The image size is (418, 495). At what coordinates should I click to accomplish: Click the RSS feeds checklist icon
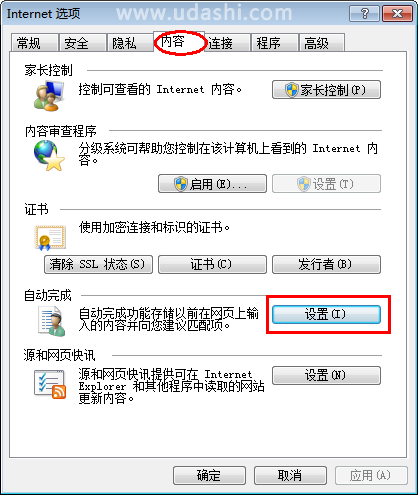coord(50,384)
